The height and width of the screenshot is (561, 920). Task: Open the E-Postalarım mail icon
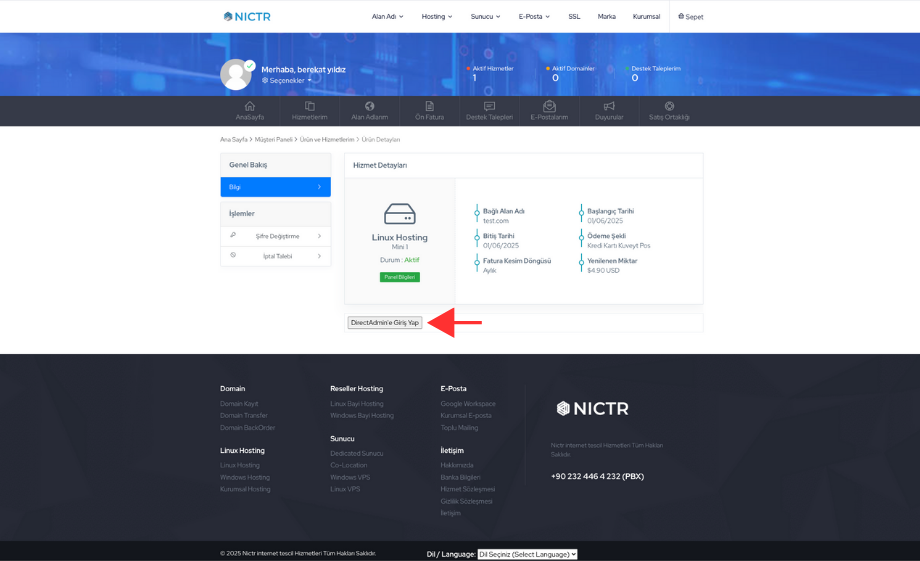(549, 106)
